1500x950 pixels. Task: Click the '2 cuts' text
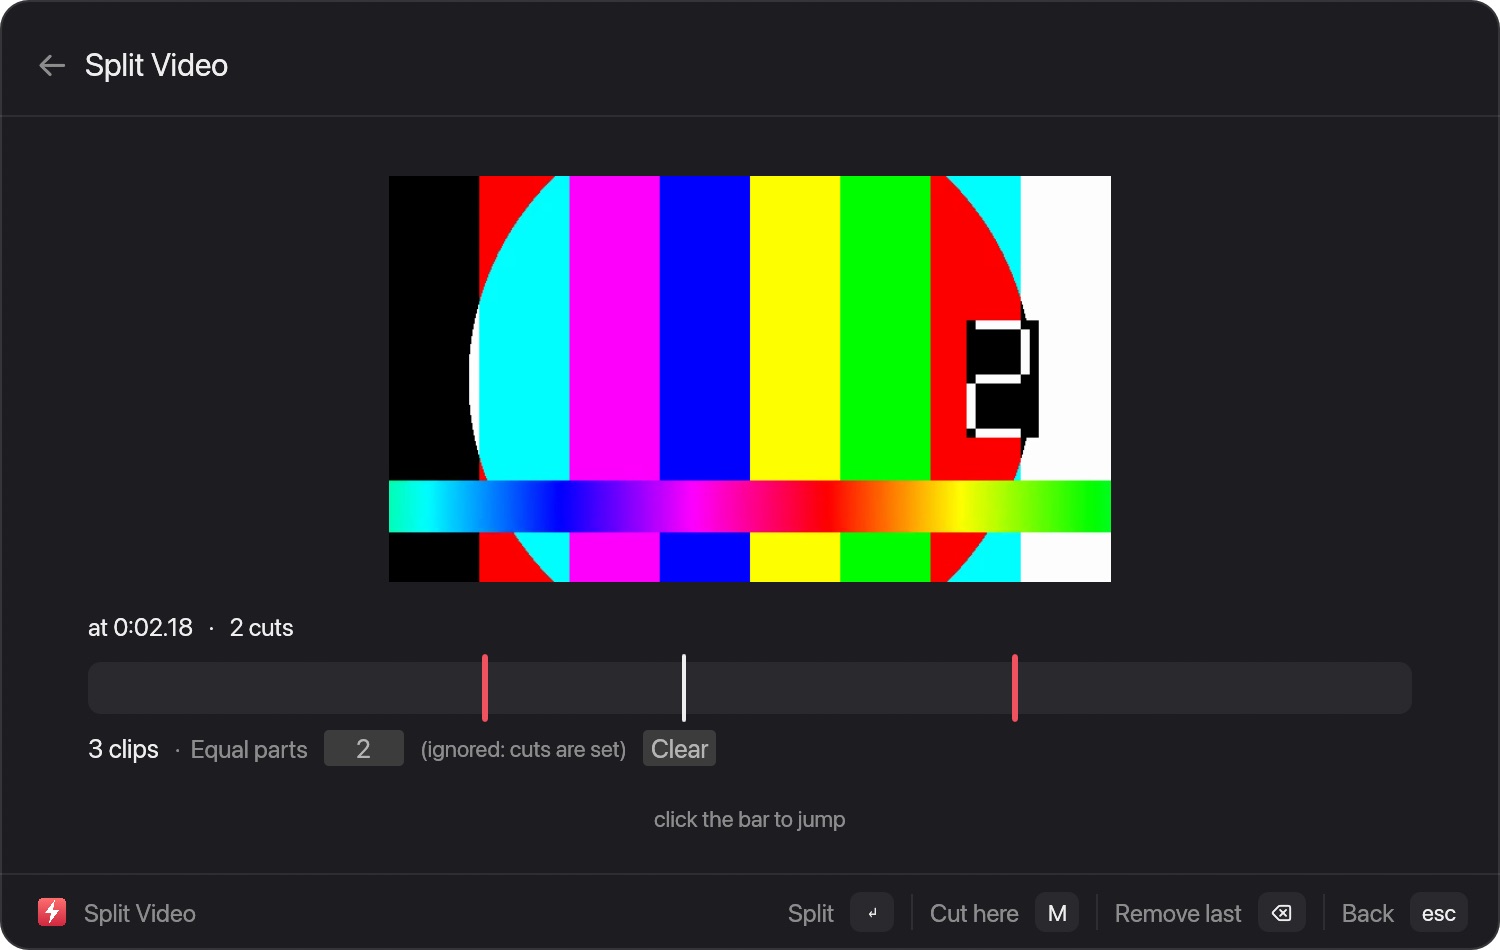(x=261, y=628)
